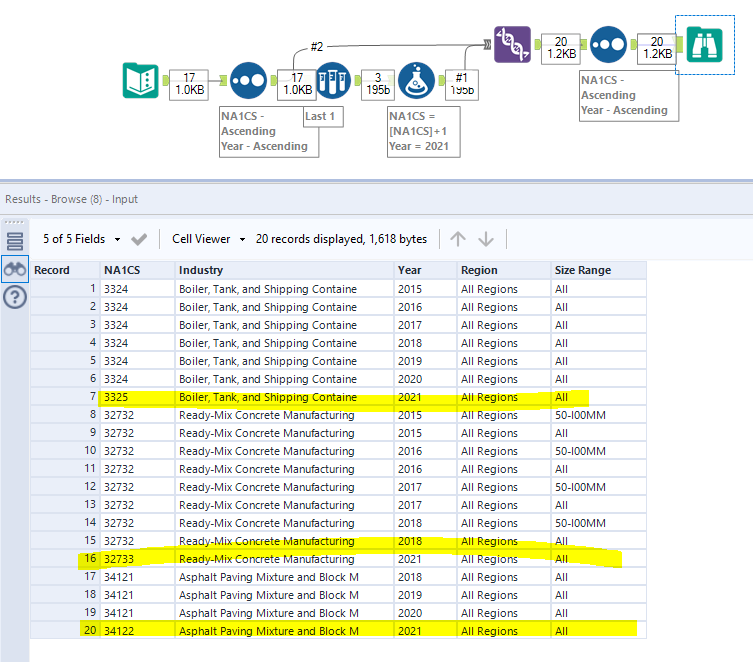Click the purple Union tool

point(512,45)
